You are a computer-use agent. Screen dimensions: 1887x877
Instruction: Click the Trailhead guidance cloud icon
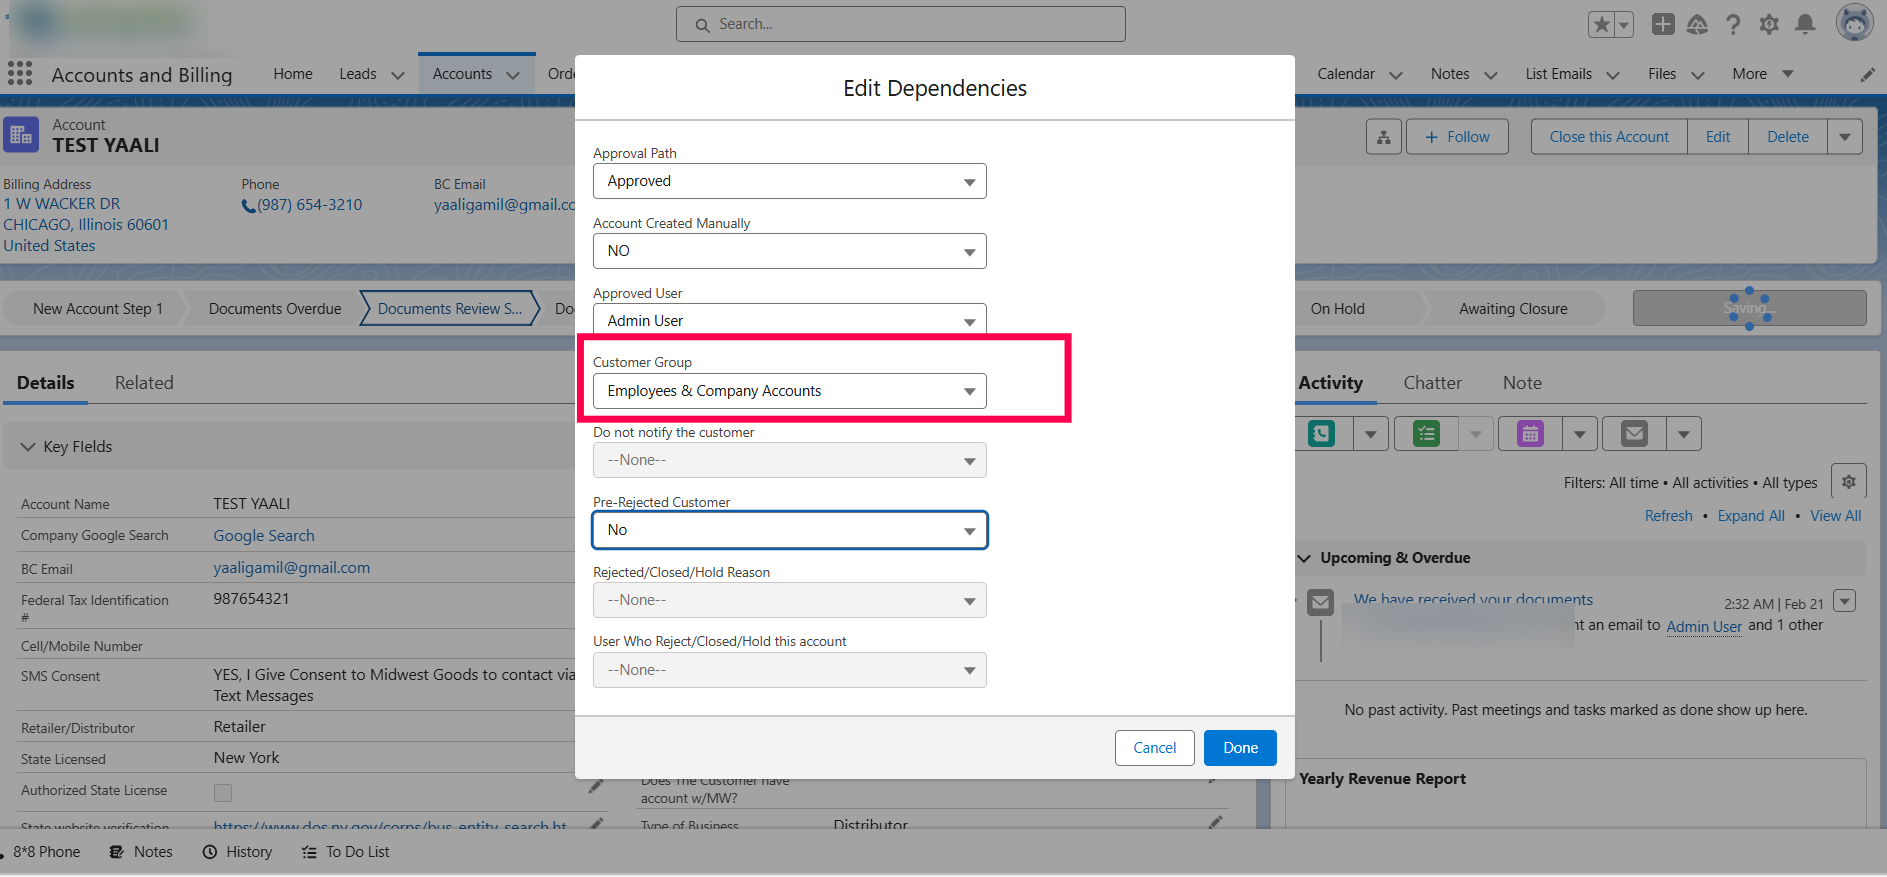[1697, 24]
